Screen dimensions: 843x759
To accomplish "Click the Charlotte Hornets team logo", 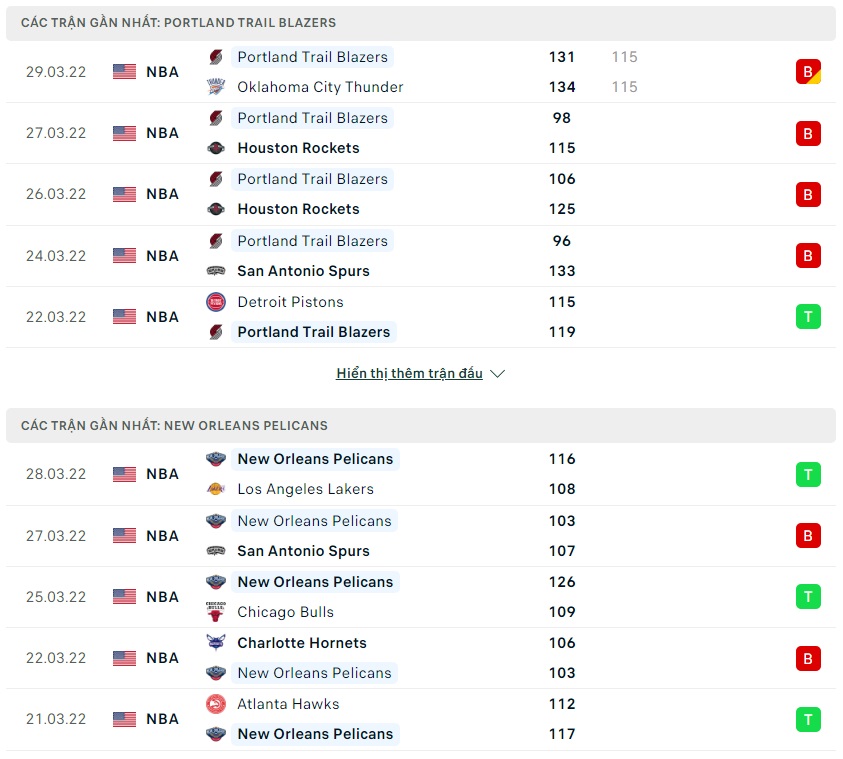I will coord(216,643).
